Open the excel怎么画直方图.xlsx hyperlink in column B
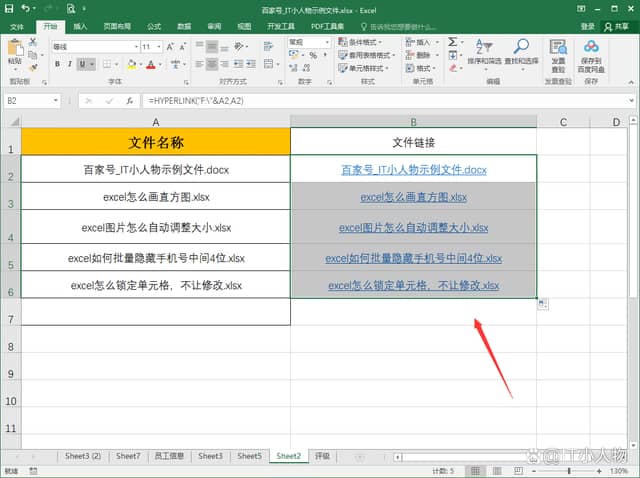The width and height of the screenshot is (640, 478). click(413, 198)
